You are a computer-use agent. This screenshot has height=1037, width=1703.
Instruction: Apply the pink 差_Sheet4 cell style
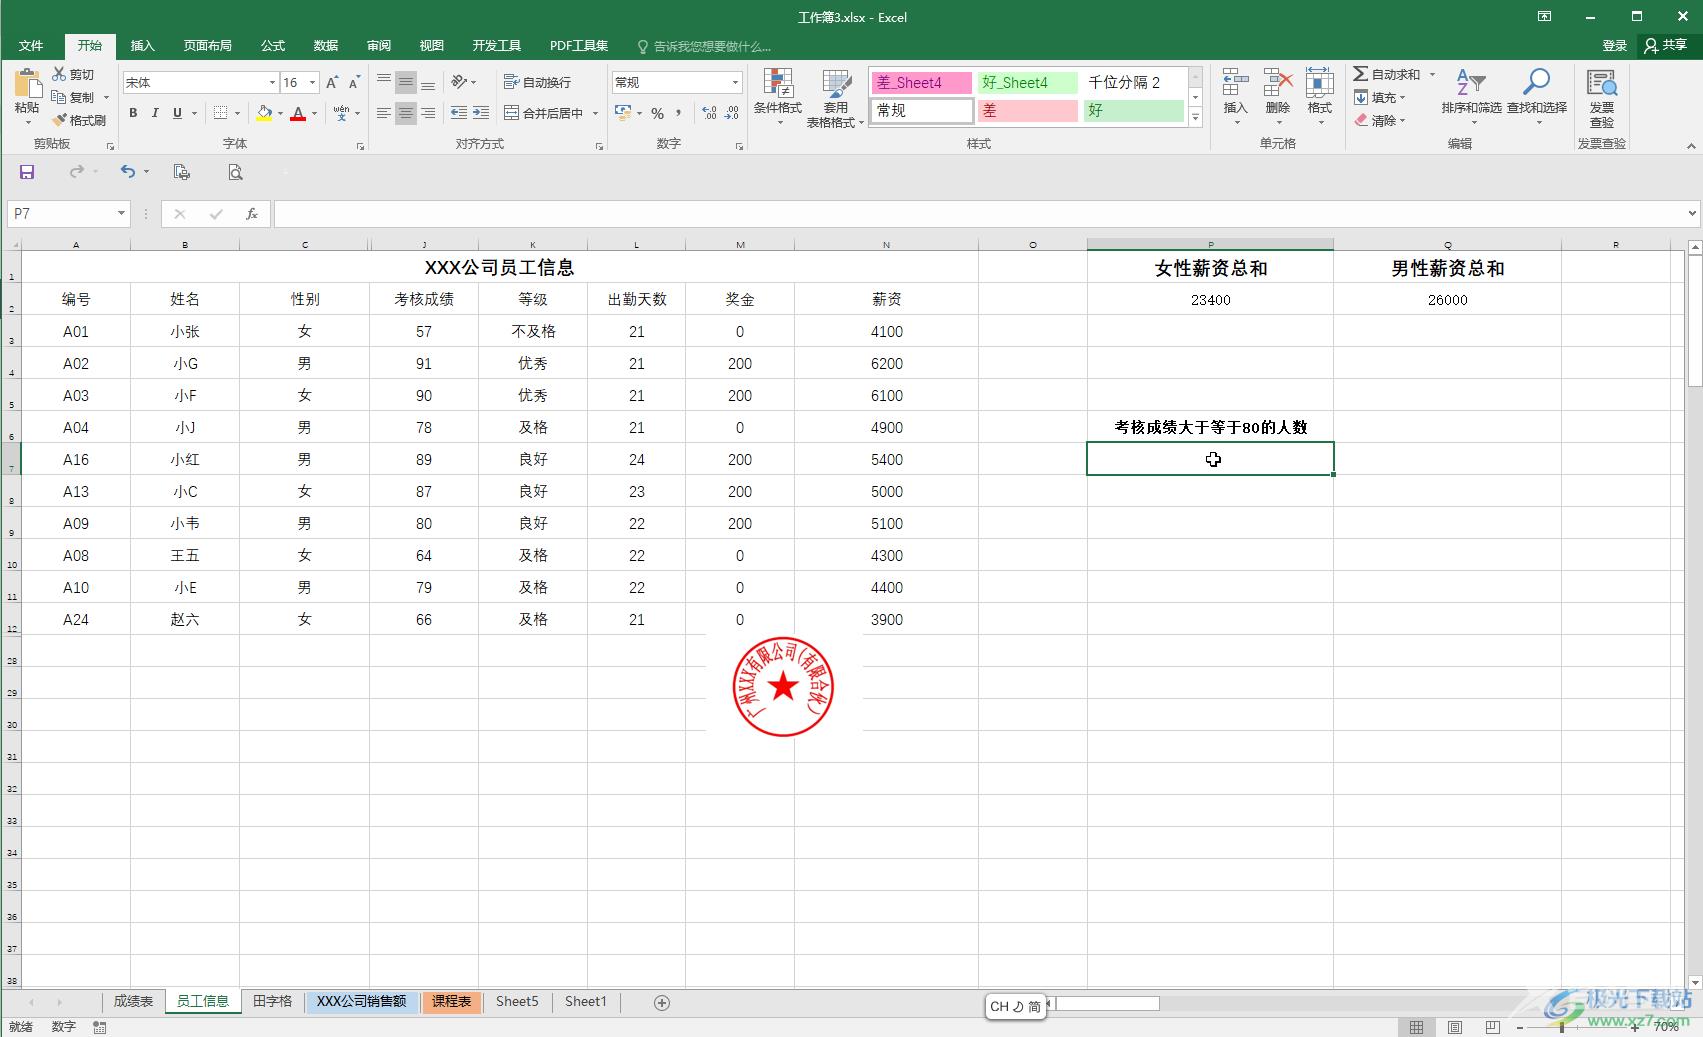921,83
